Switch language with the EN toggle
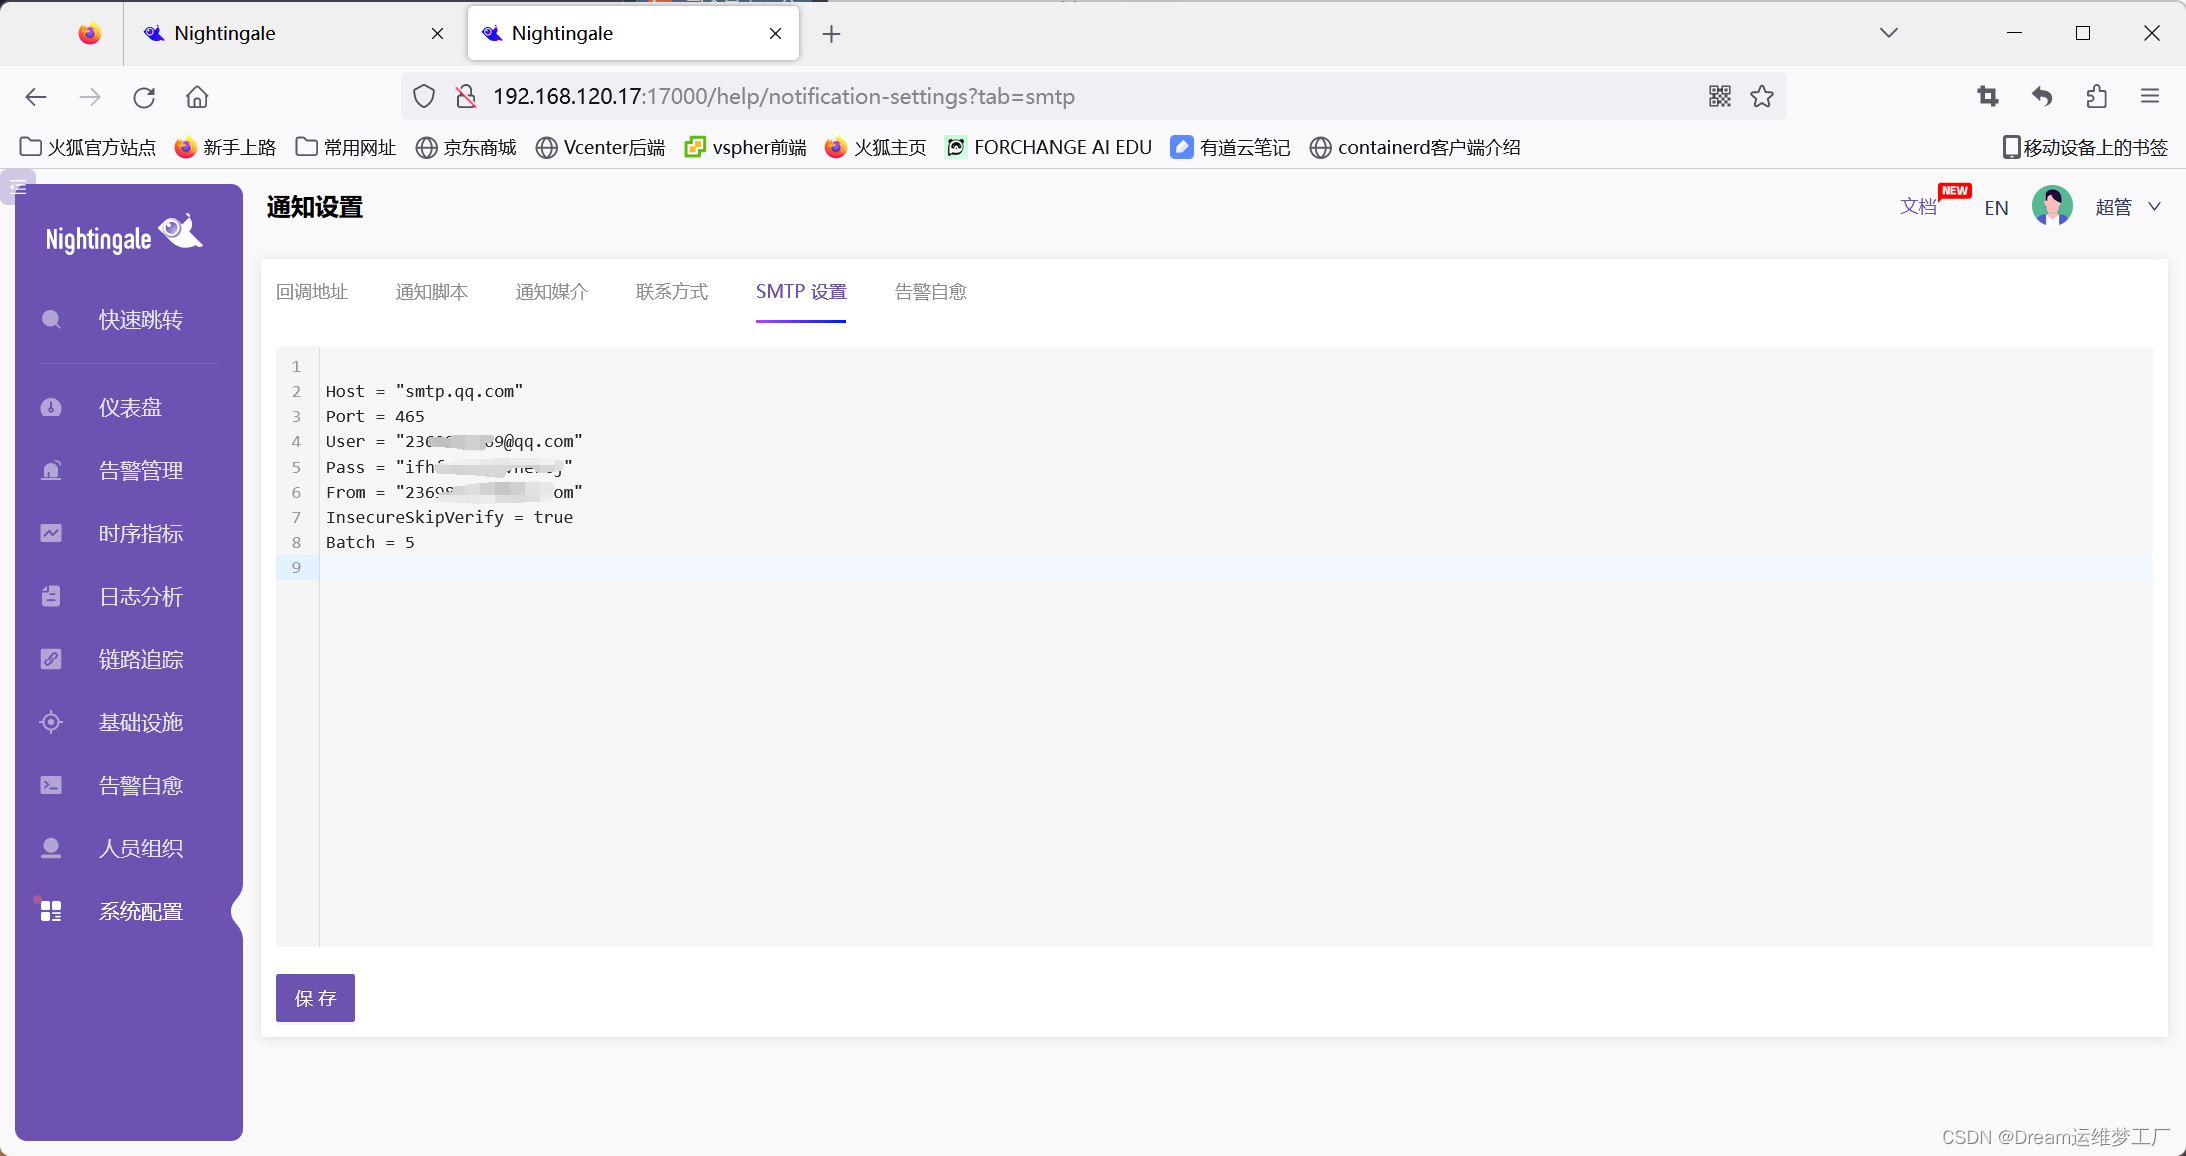2186x1156 pixels. tap(1996, 208)
